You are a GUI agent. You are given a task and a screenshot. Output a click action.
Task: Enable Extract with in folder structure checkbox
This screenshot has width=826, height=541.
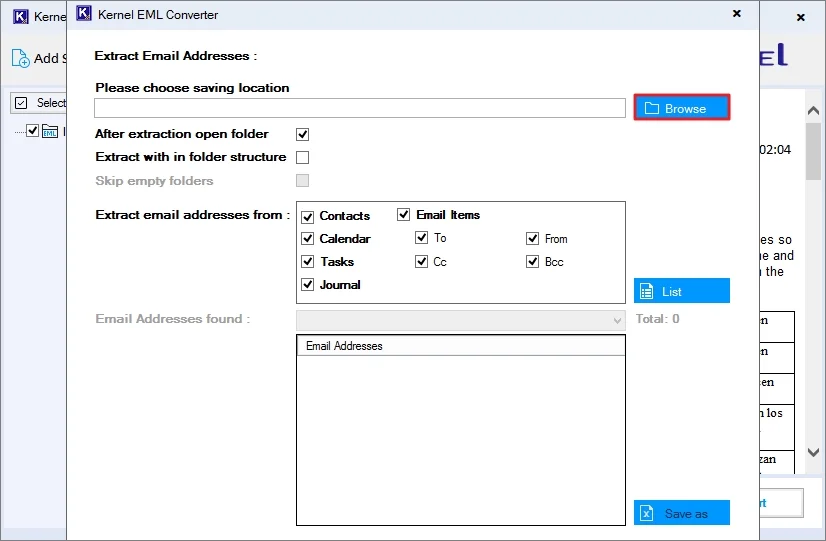point(302,158)
